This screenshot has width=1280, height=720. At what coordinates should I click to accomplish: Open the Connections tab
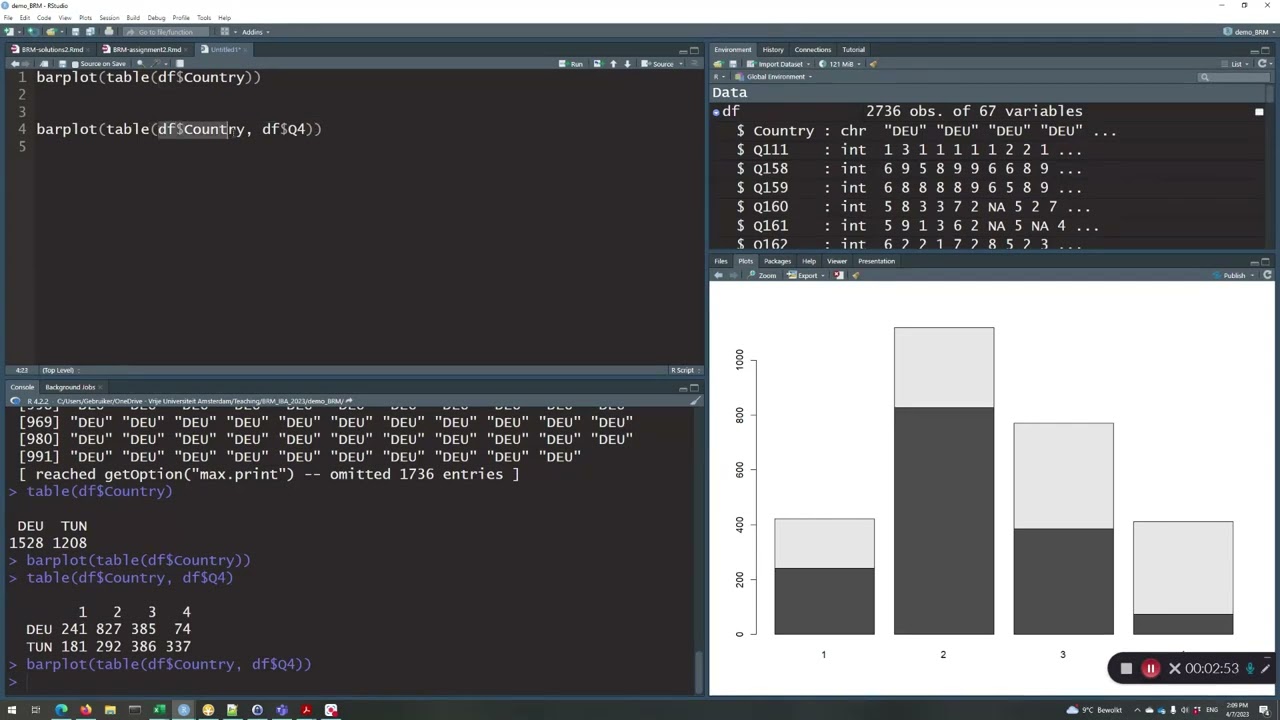(812, 50)
